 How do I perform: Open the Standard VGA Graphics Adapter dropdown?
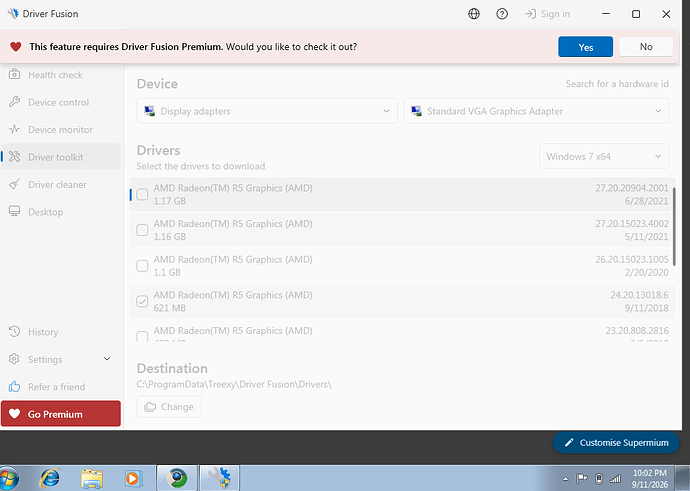coord(536,111)
